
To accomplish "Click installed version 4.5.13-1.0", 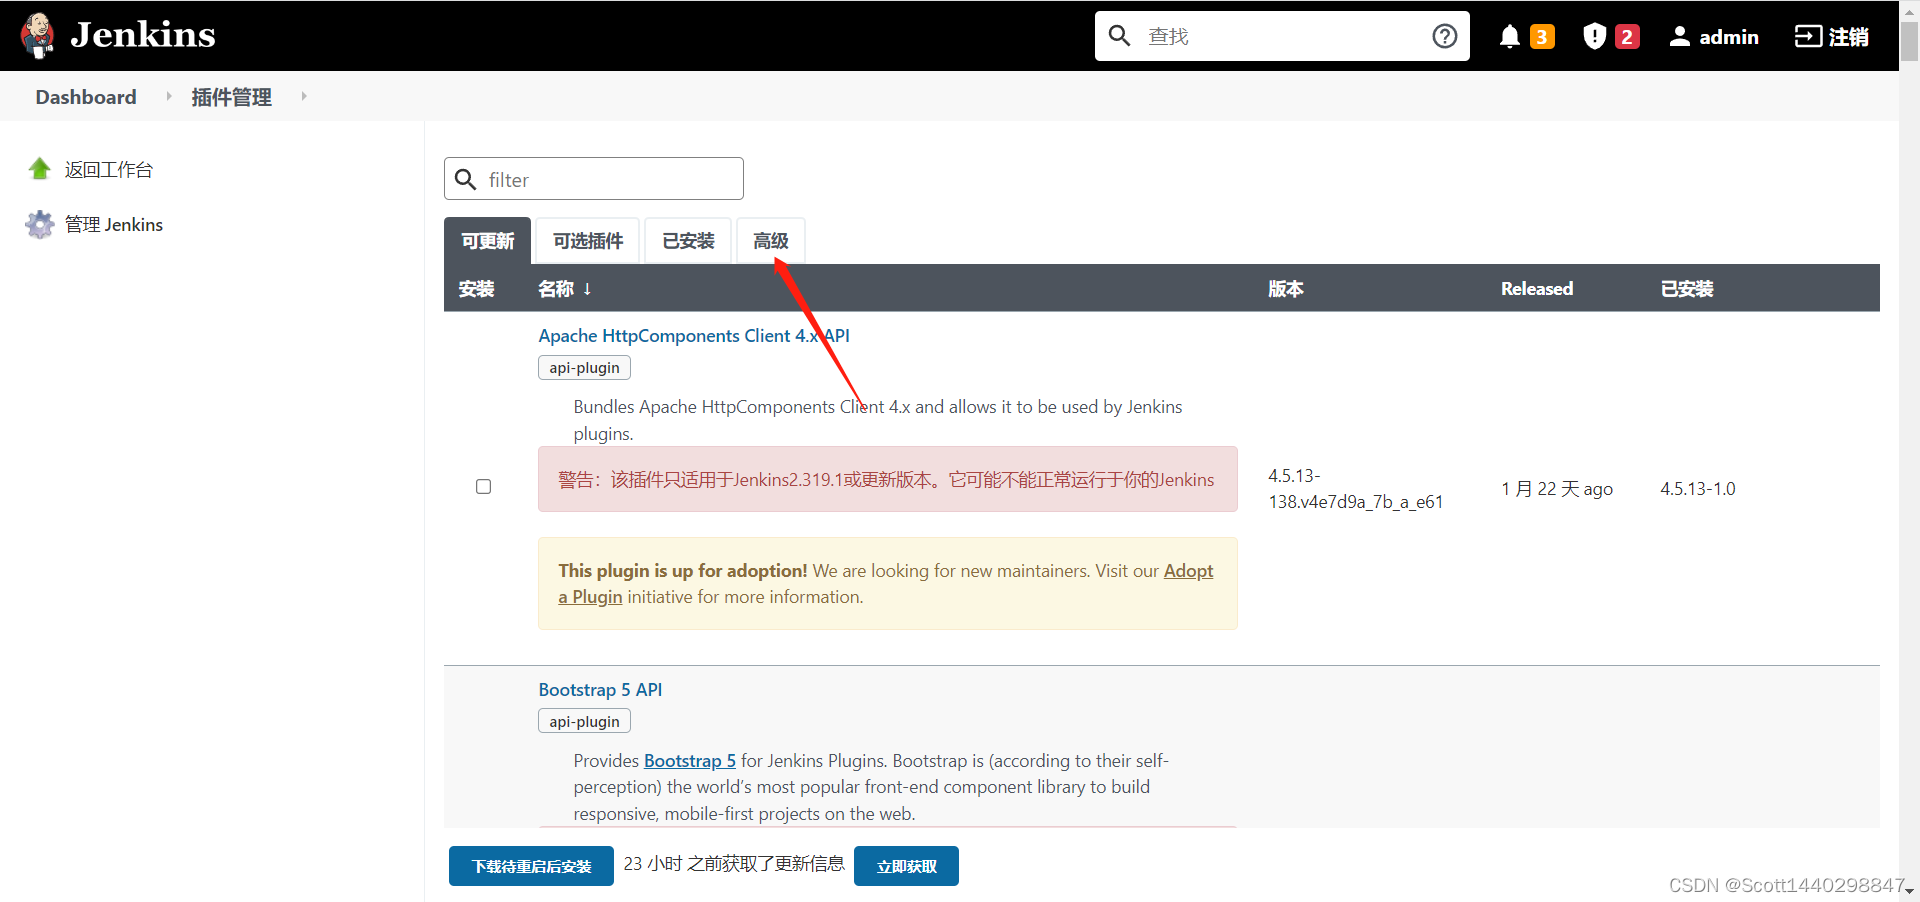I will click(1698, 489).
